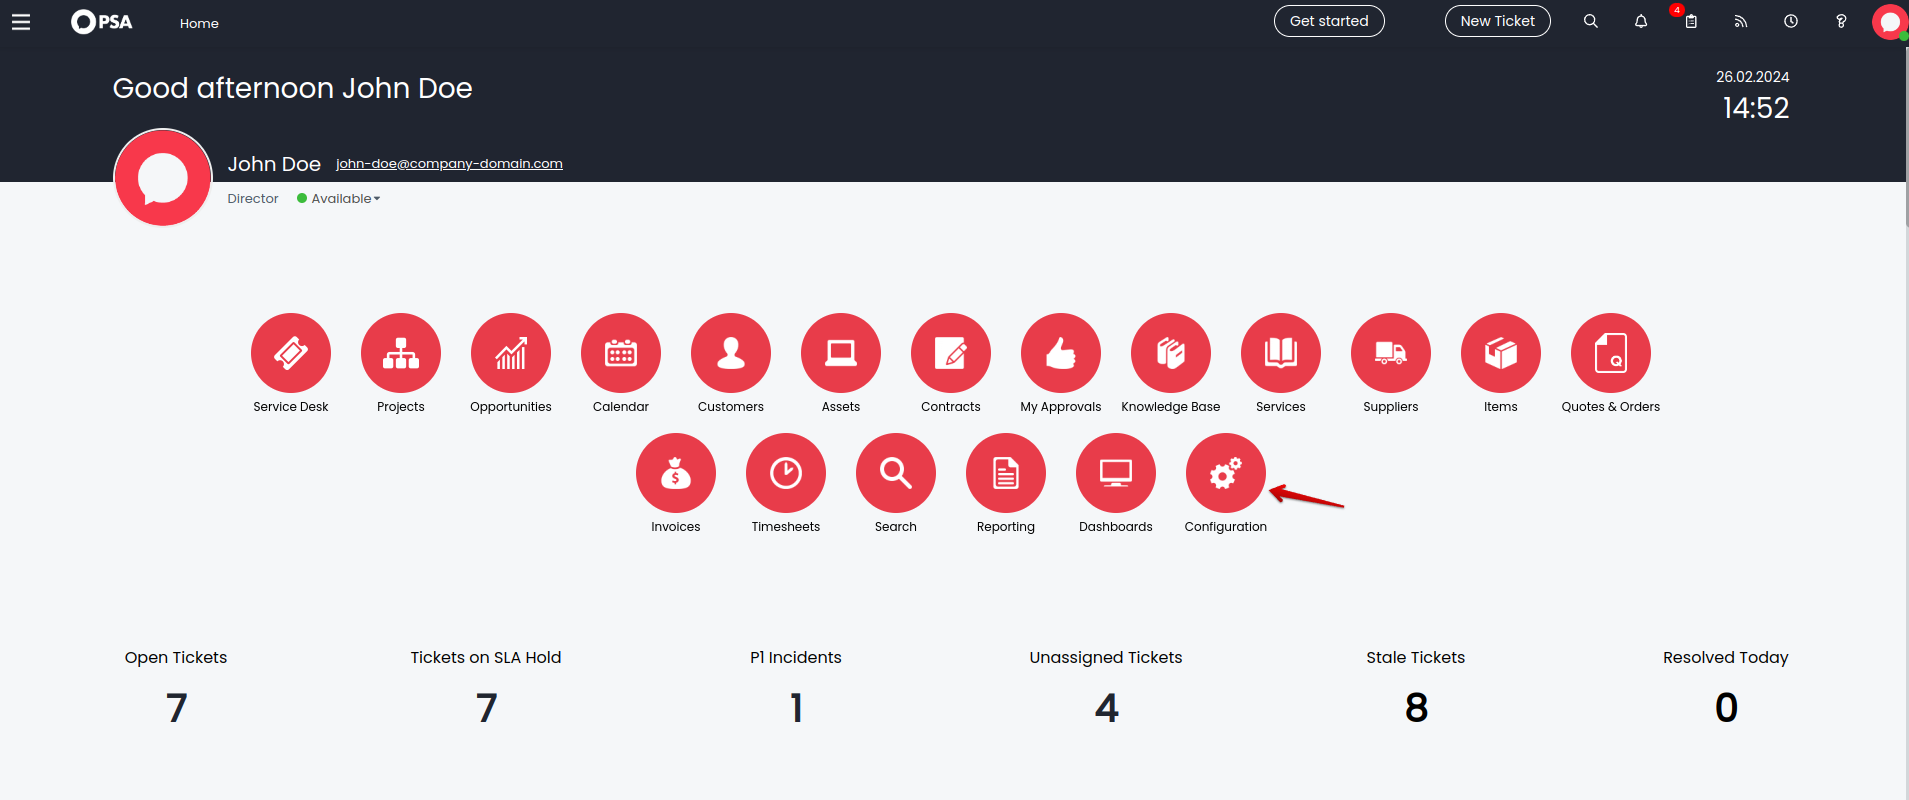The image size is (1909, 800).
Task: Open the Service Desk module
Action: (x=291, y=353)
